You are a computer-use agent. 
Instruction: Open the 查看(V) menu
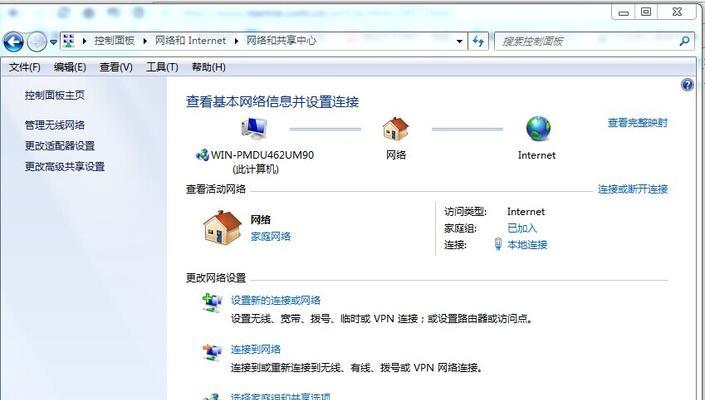(116, 67)
